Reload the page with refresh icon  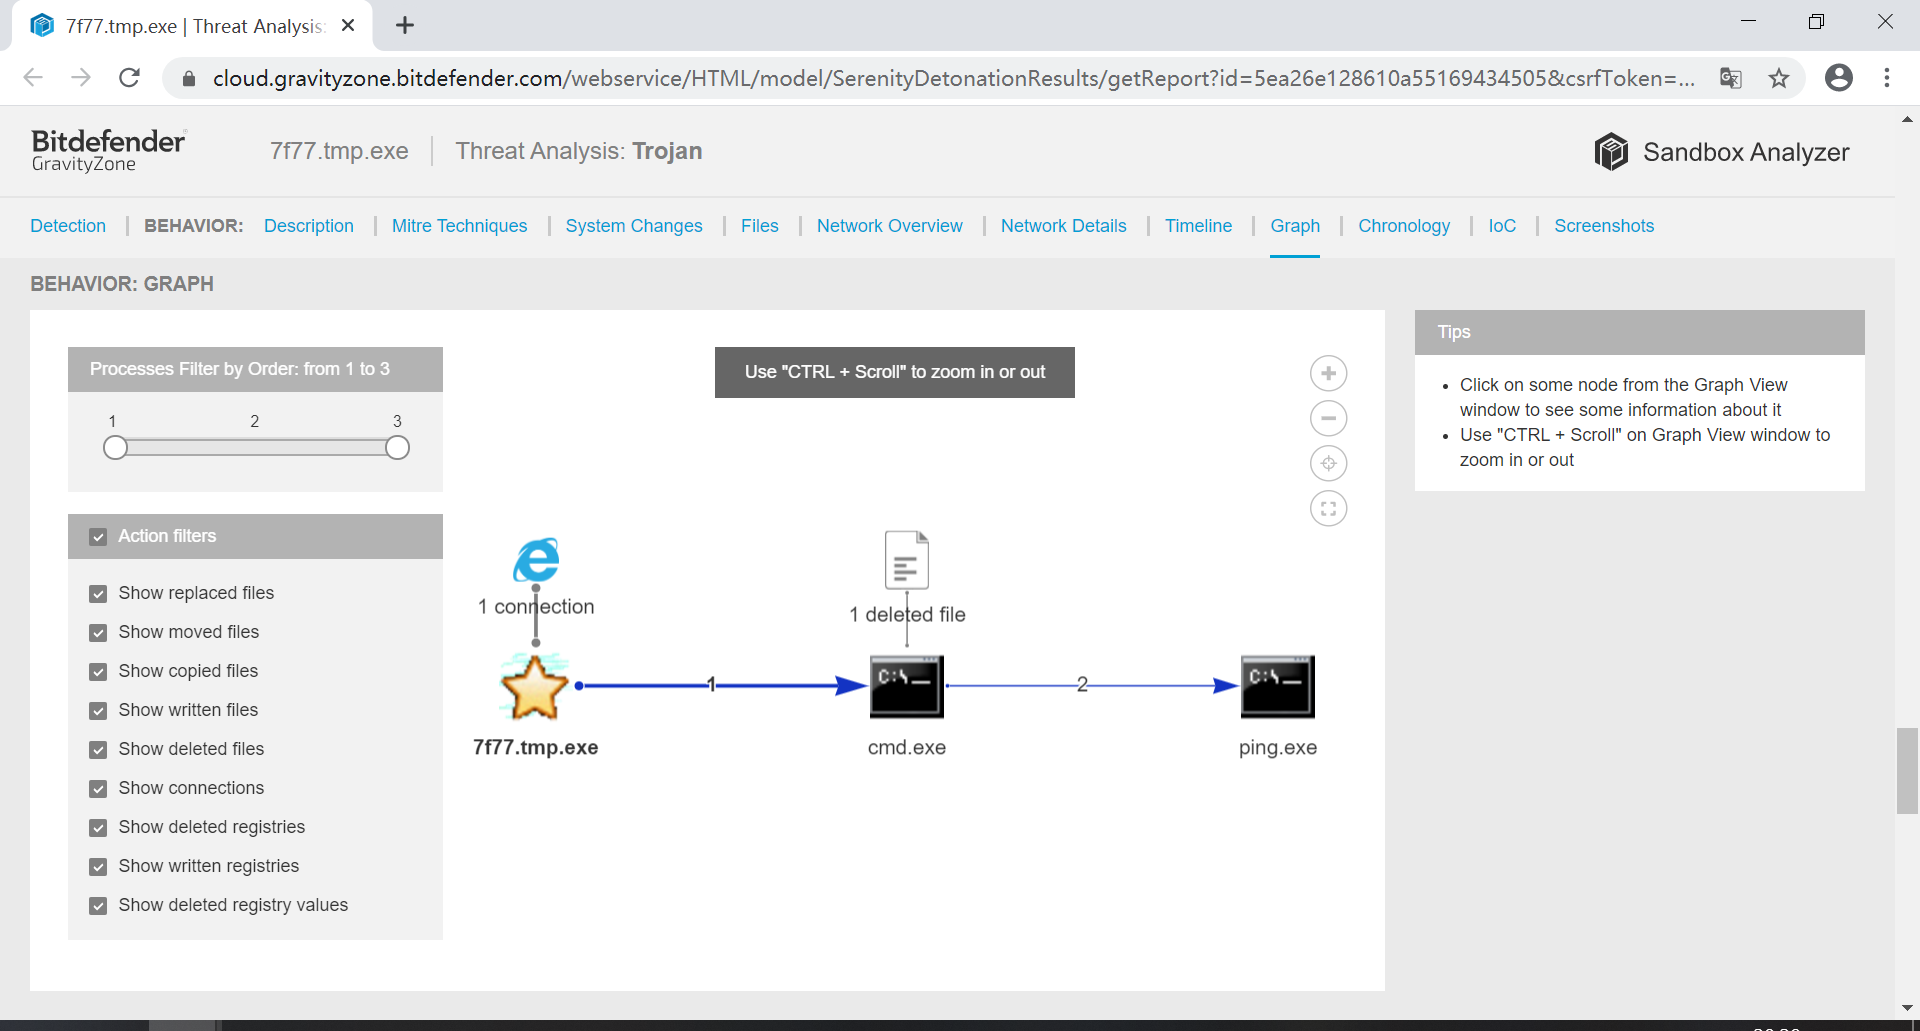click(129, 78)
